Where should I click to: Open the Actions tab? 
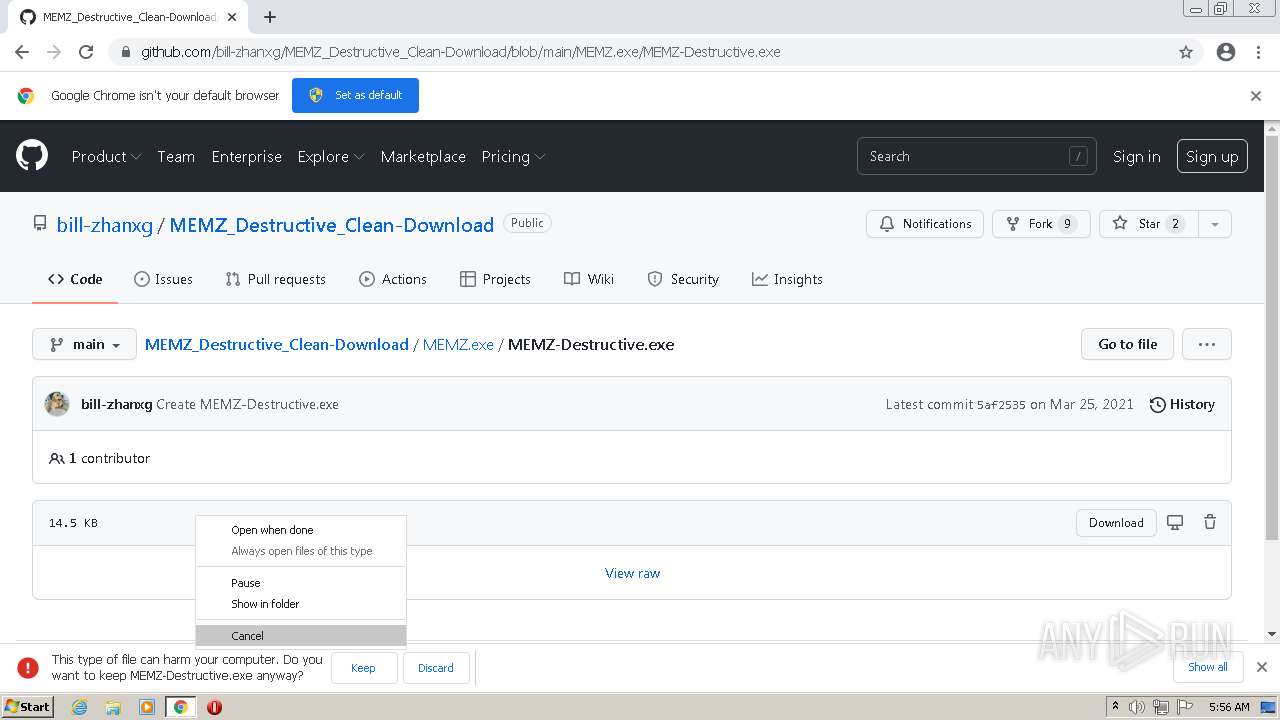[393, 279]
